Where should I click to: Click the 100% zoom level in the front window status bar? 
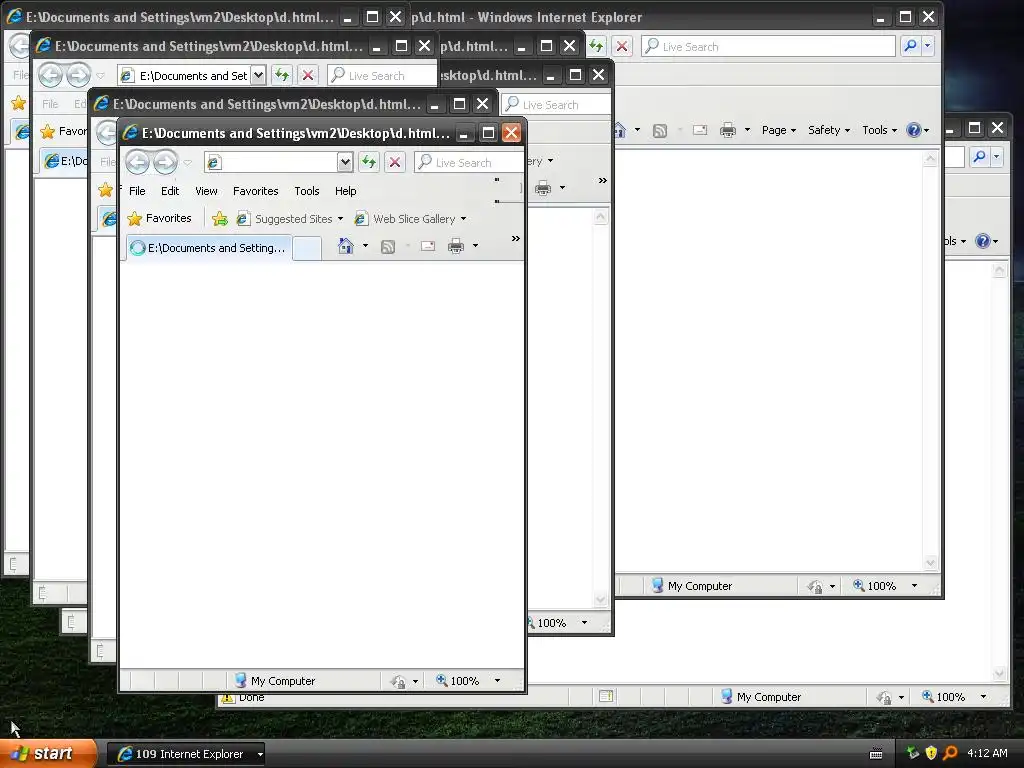[458, 680]
